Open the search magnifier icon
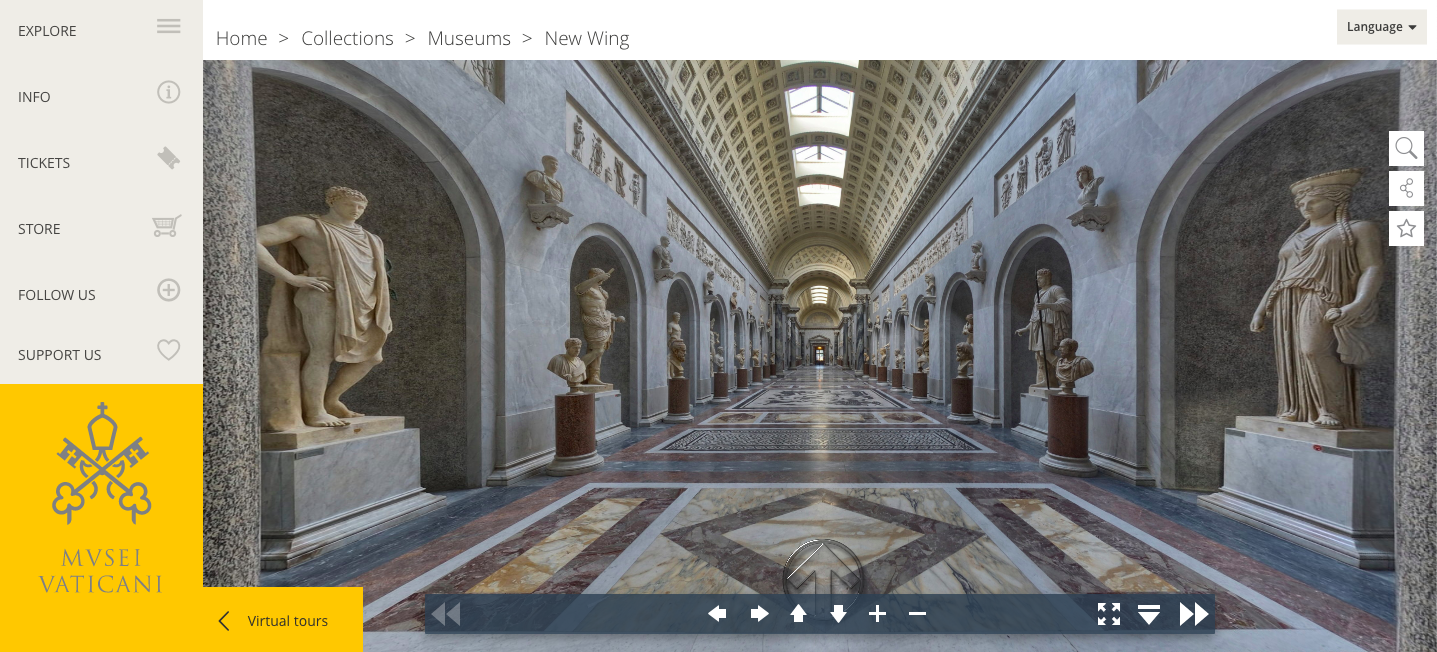This screenshot has height=652, width=1437. pyautogui.click(x=1406, y=149)
